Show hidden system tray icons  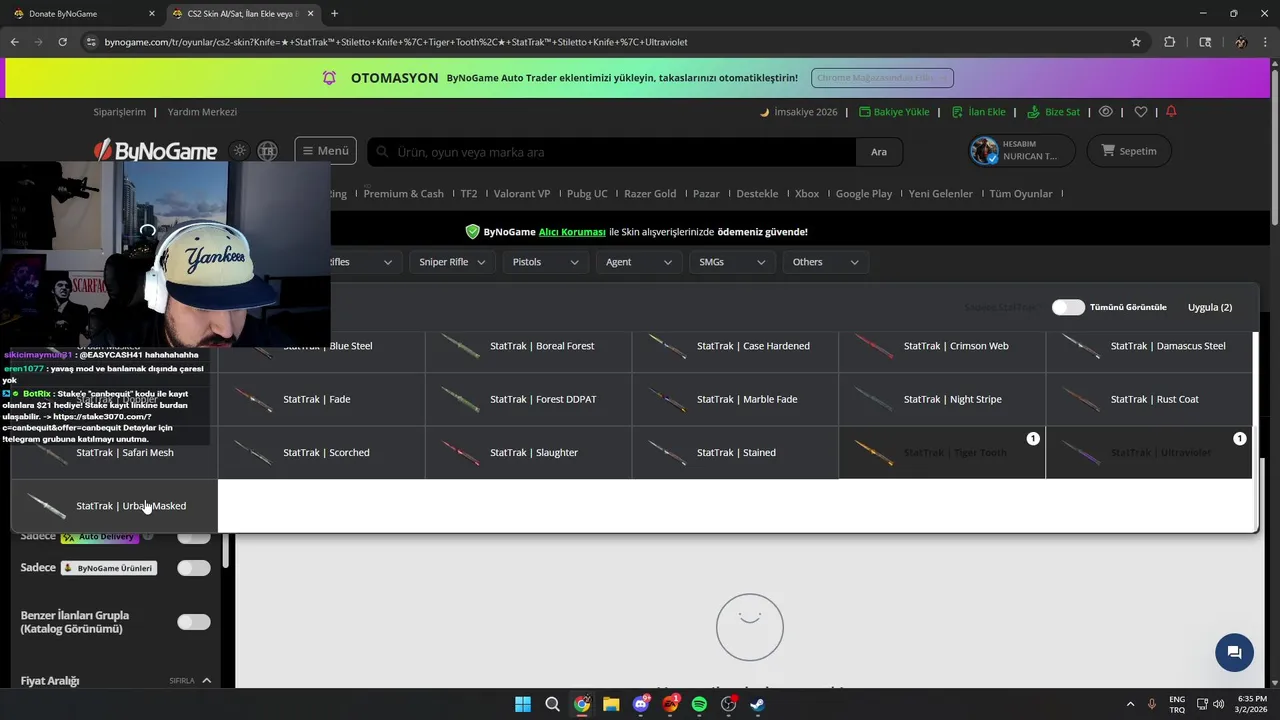point(1131,704)
